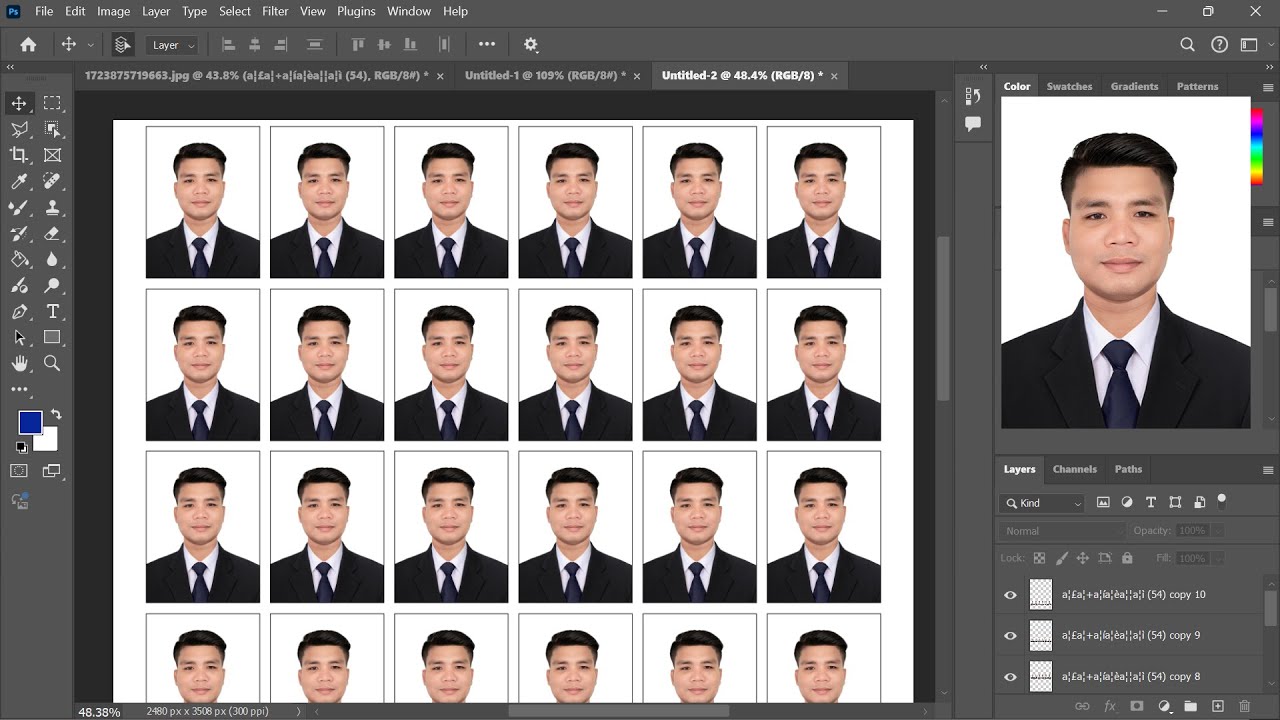Select the Move tool in the toolbox
Screen dimensions: 1280x720
[x=19, y=103]
